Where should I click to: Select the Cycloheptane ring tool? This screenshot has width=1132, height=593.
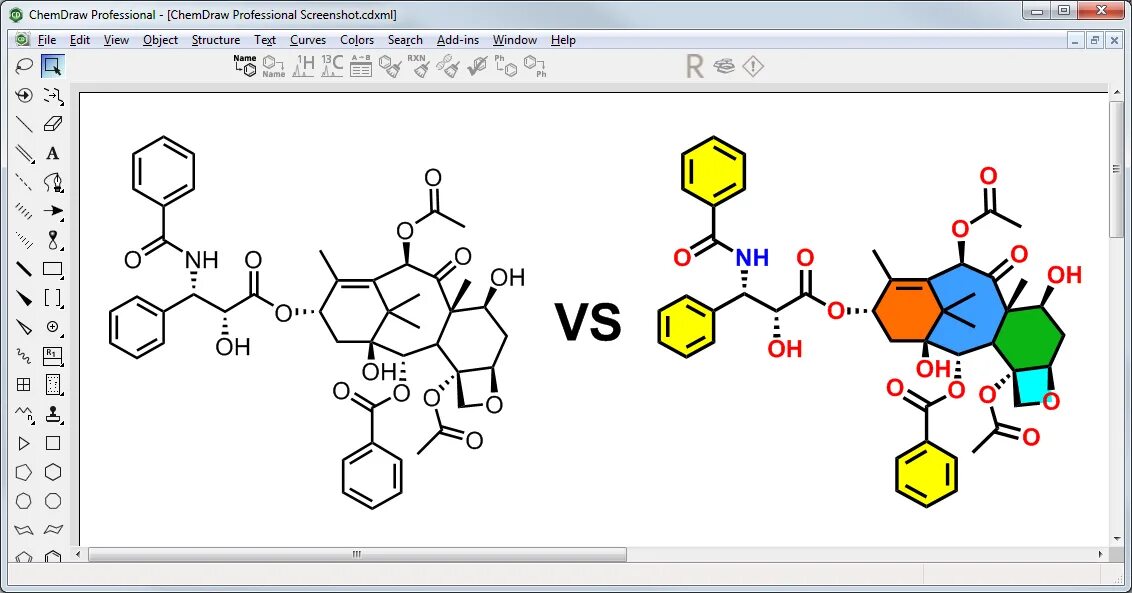[x=24, y=501]
